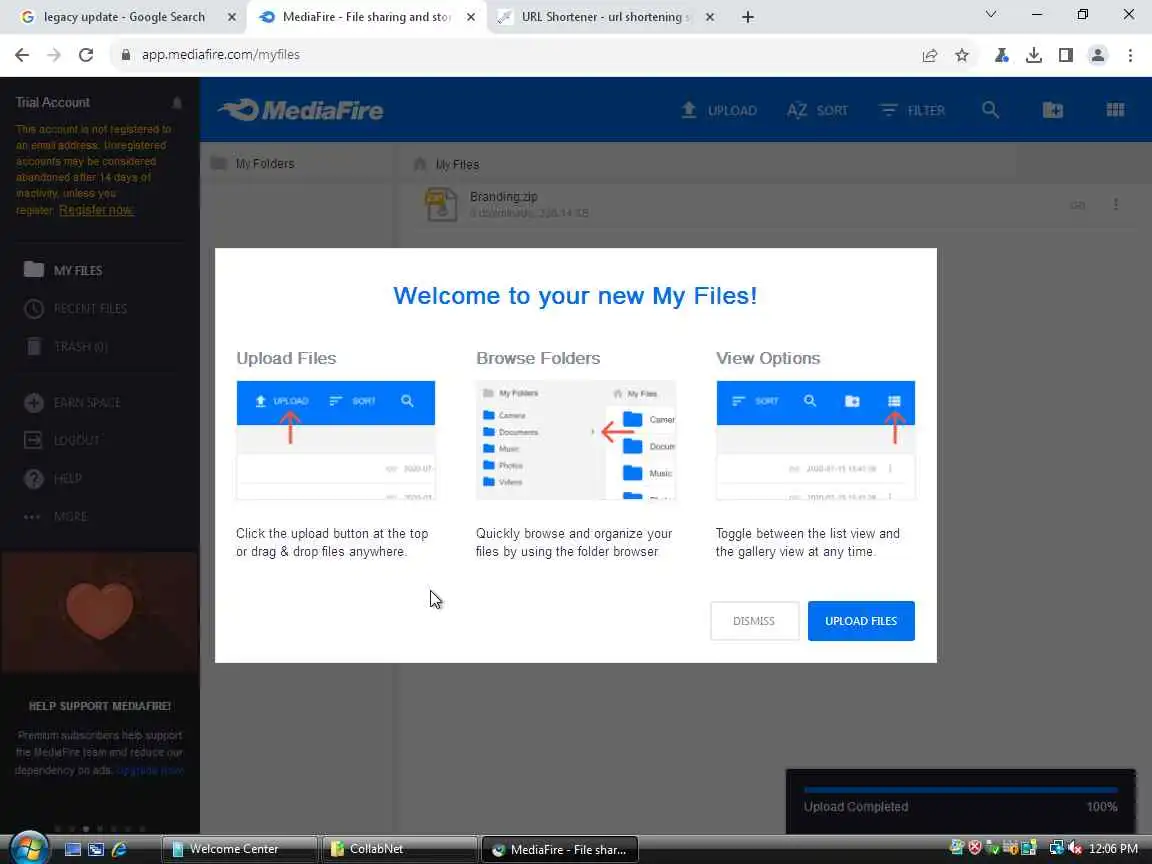Toggle the grid view icon
Image resolution: width=1152 pixels, height=864 pixels.
point(1115,110)
